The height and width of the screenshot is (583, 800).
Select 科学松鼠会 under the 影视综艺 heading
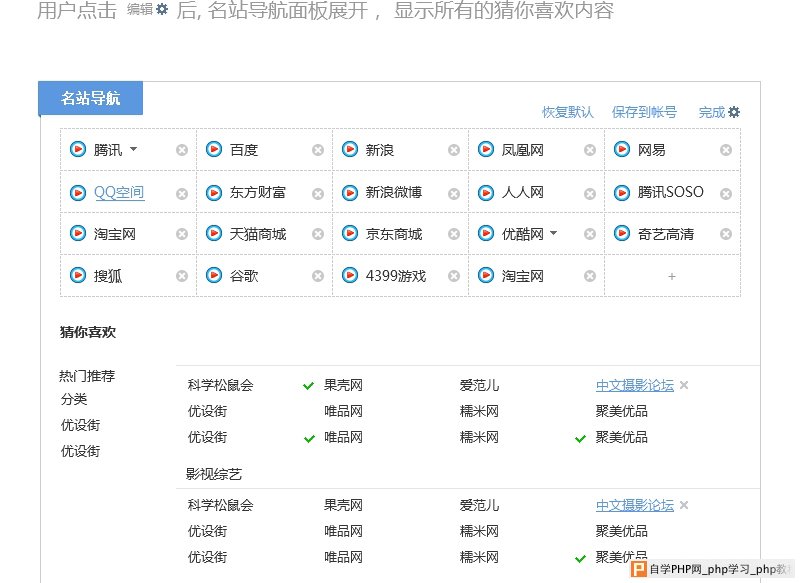point(220,505)
